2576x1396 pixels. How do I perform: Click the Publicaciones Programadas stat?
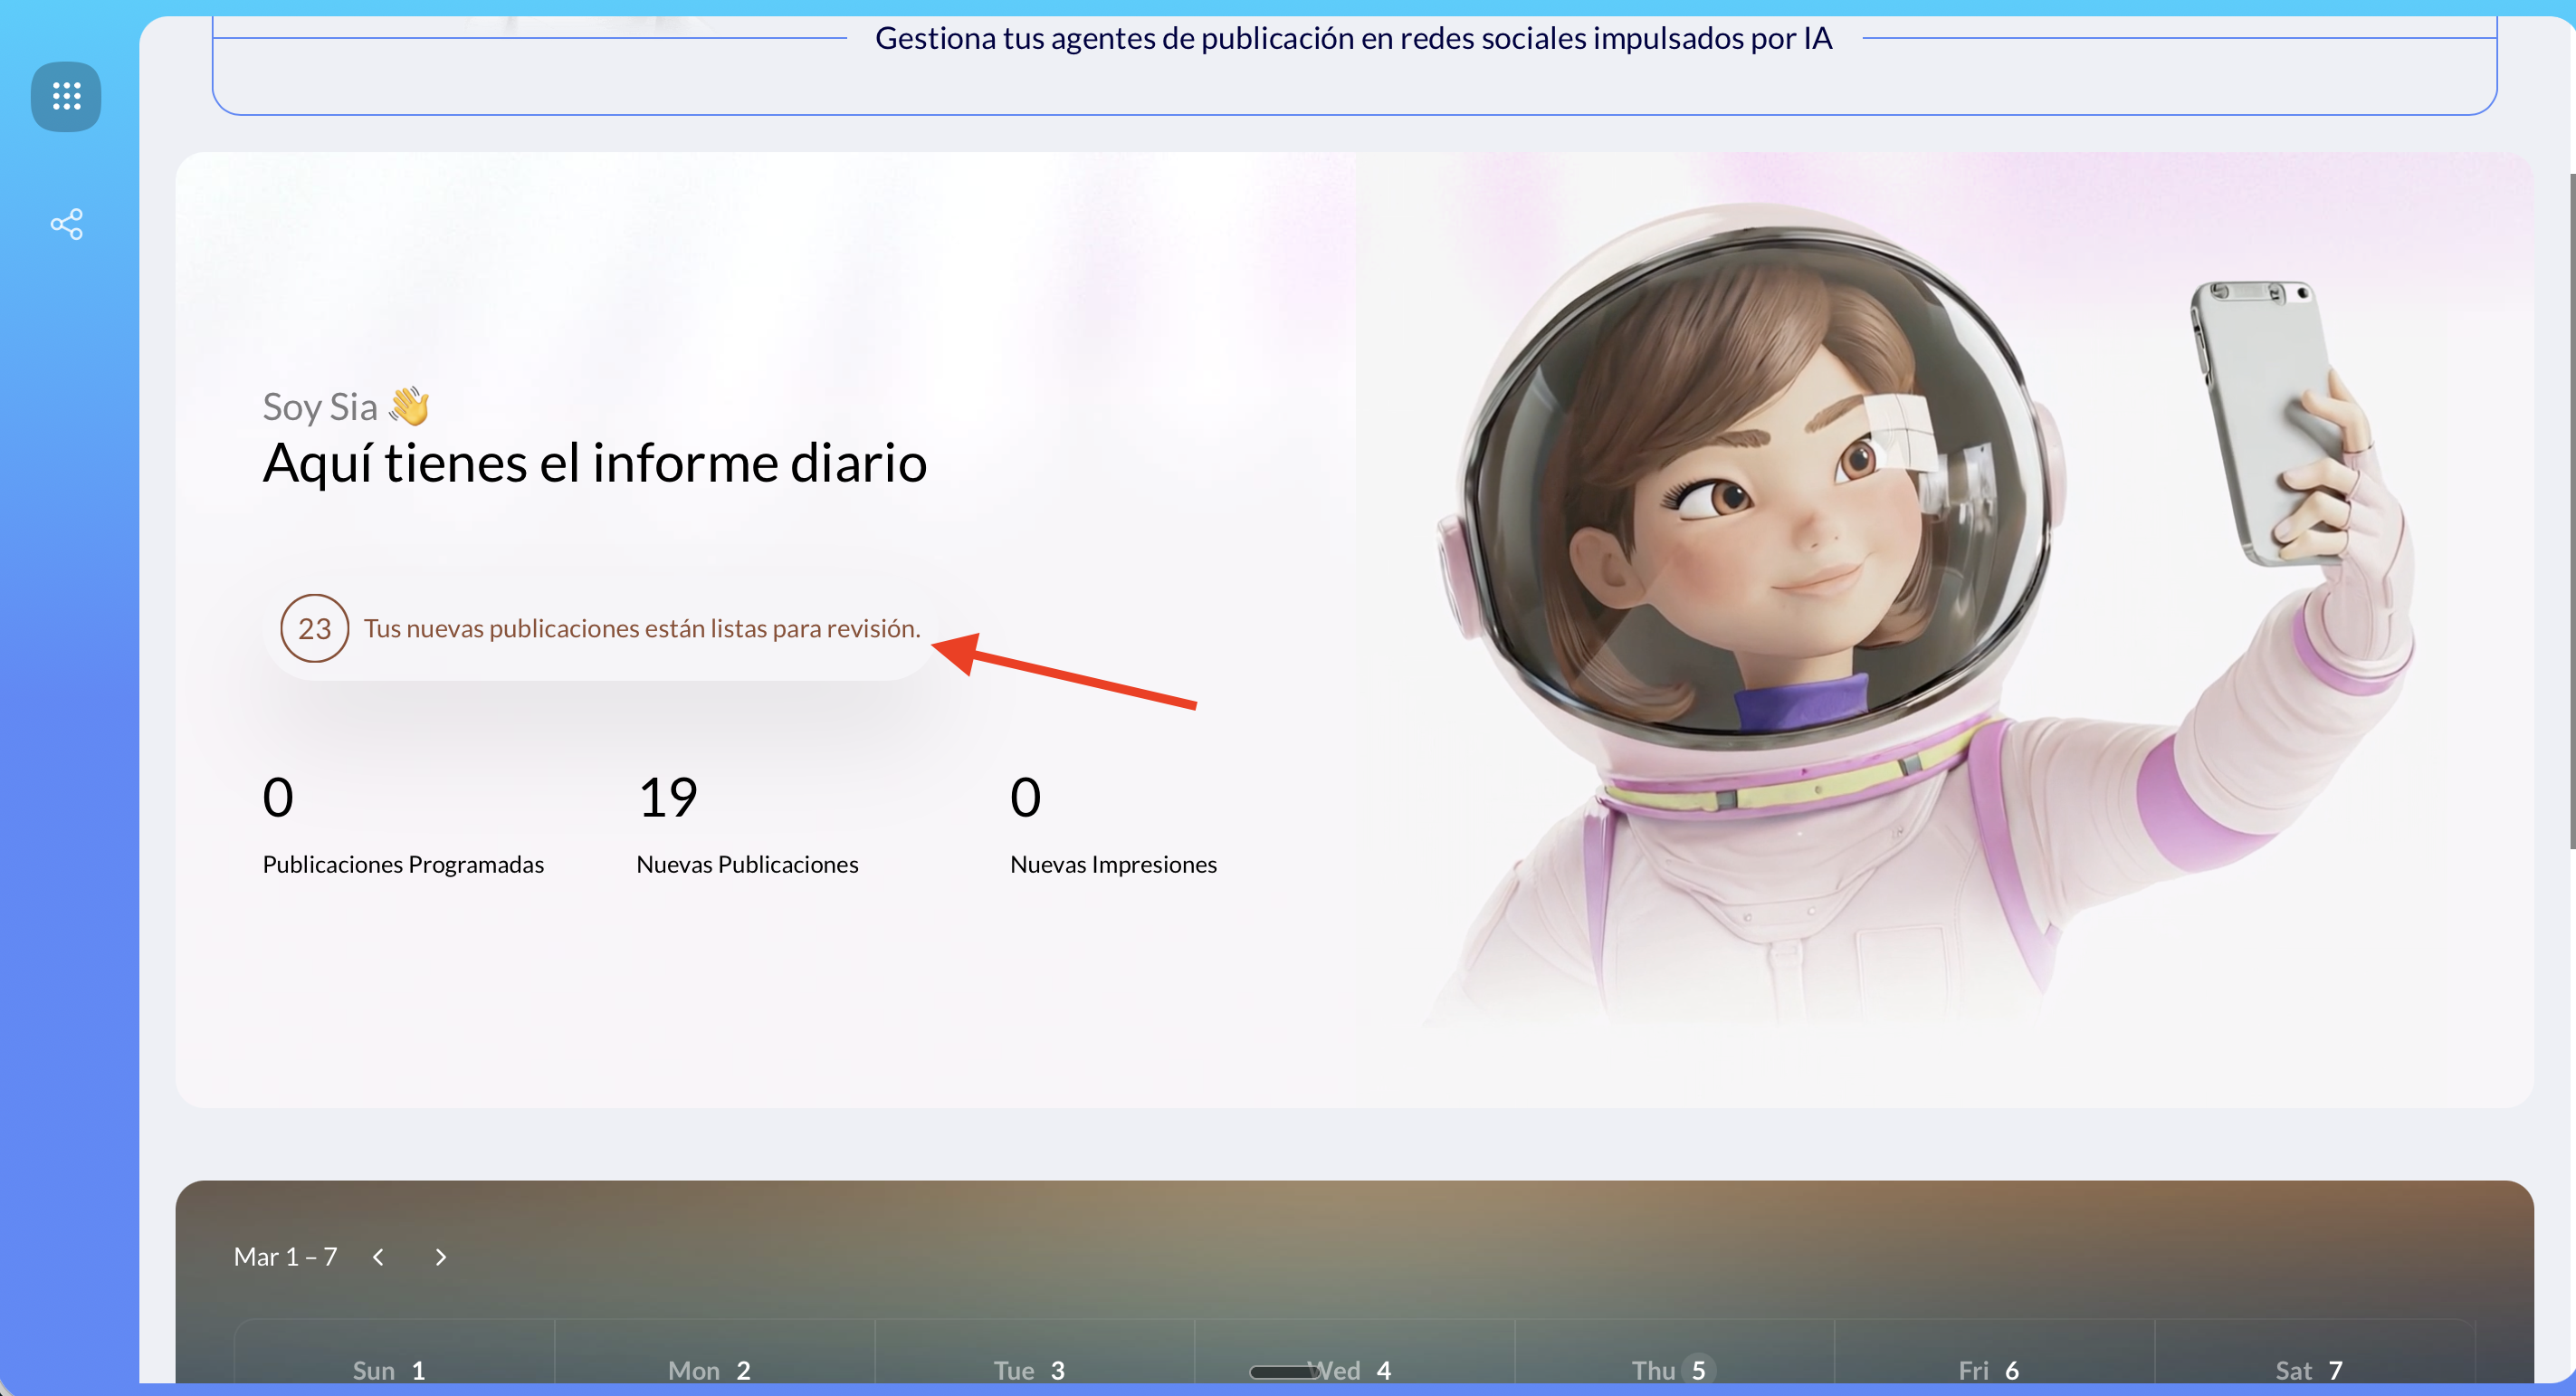(402, 864)
